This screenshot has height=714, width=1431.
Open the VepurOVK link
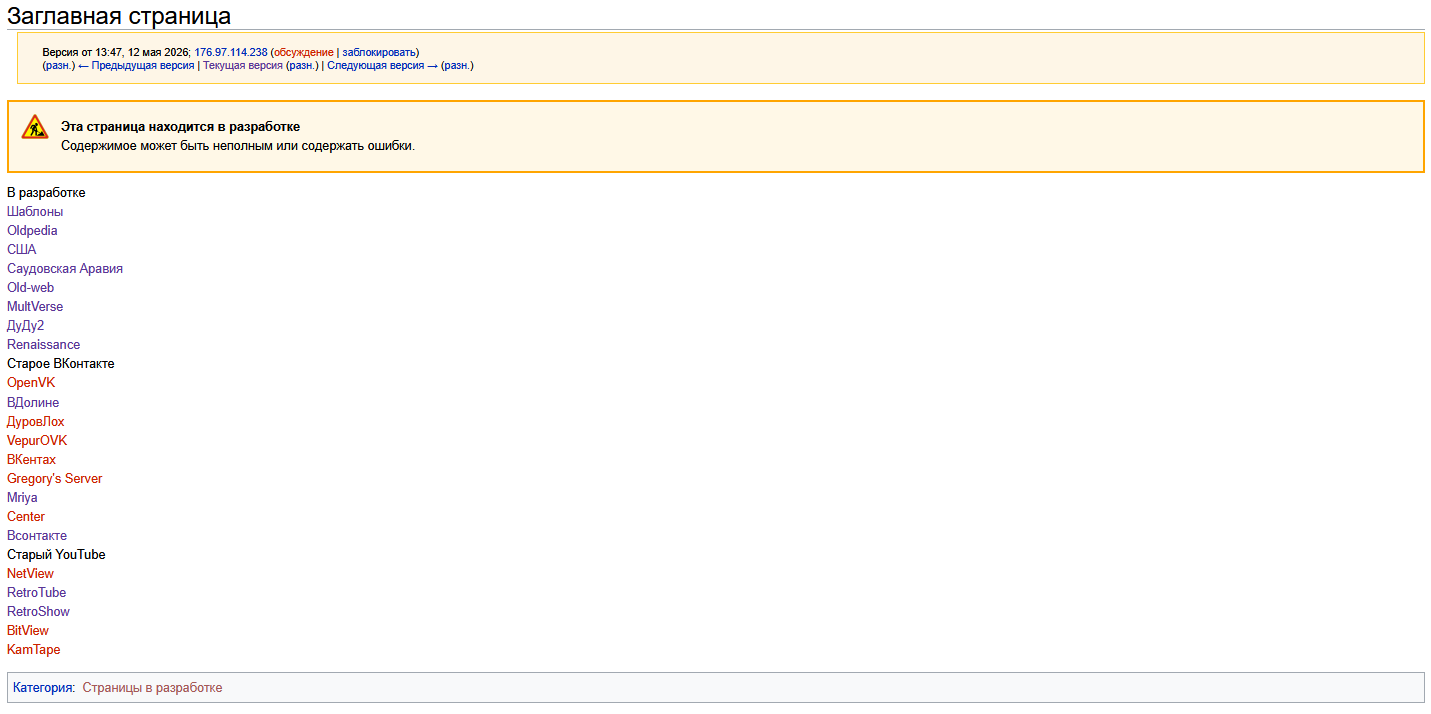[37, 440]
